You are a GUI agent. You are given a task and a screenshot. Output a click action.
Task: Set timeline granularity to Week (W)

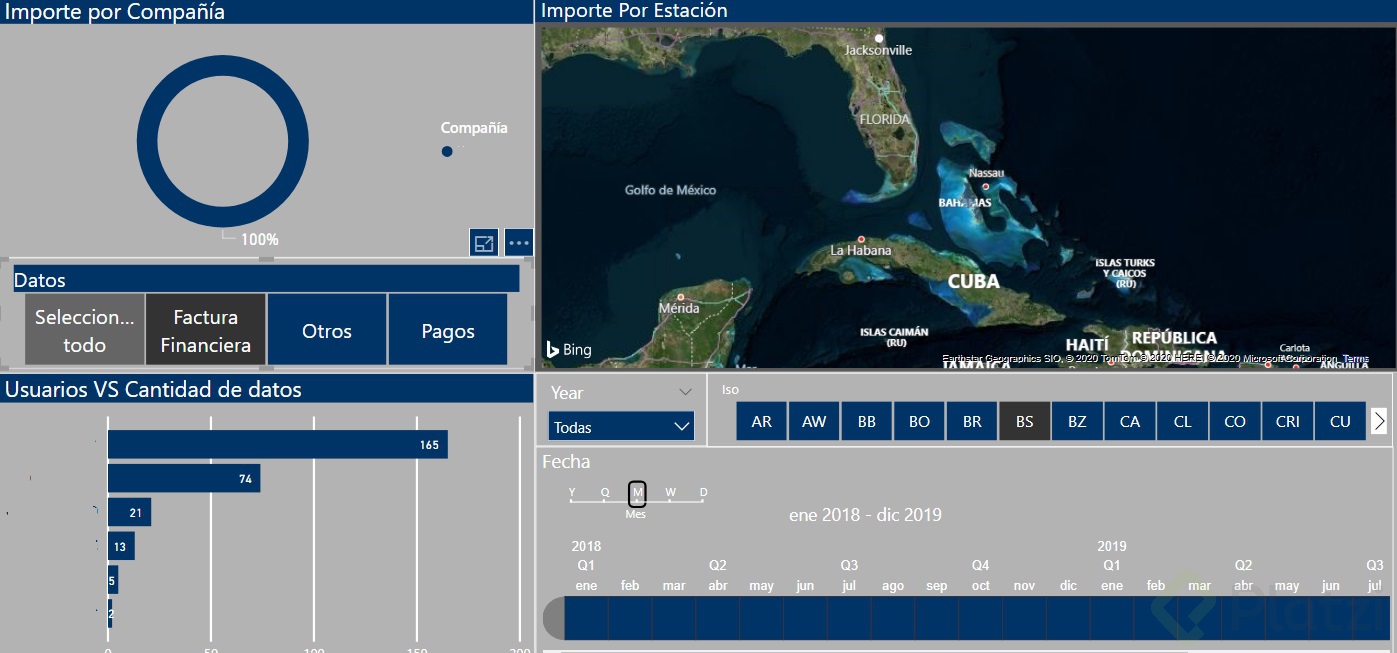670,493
